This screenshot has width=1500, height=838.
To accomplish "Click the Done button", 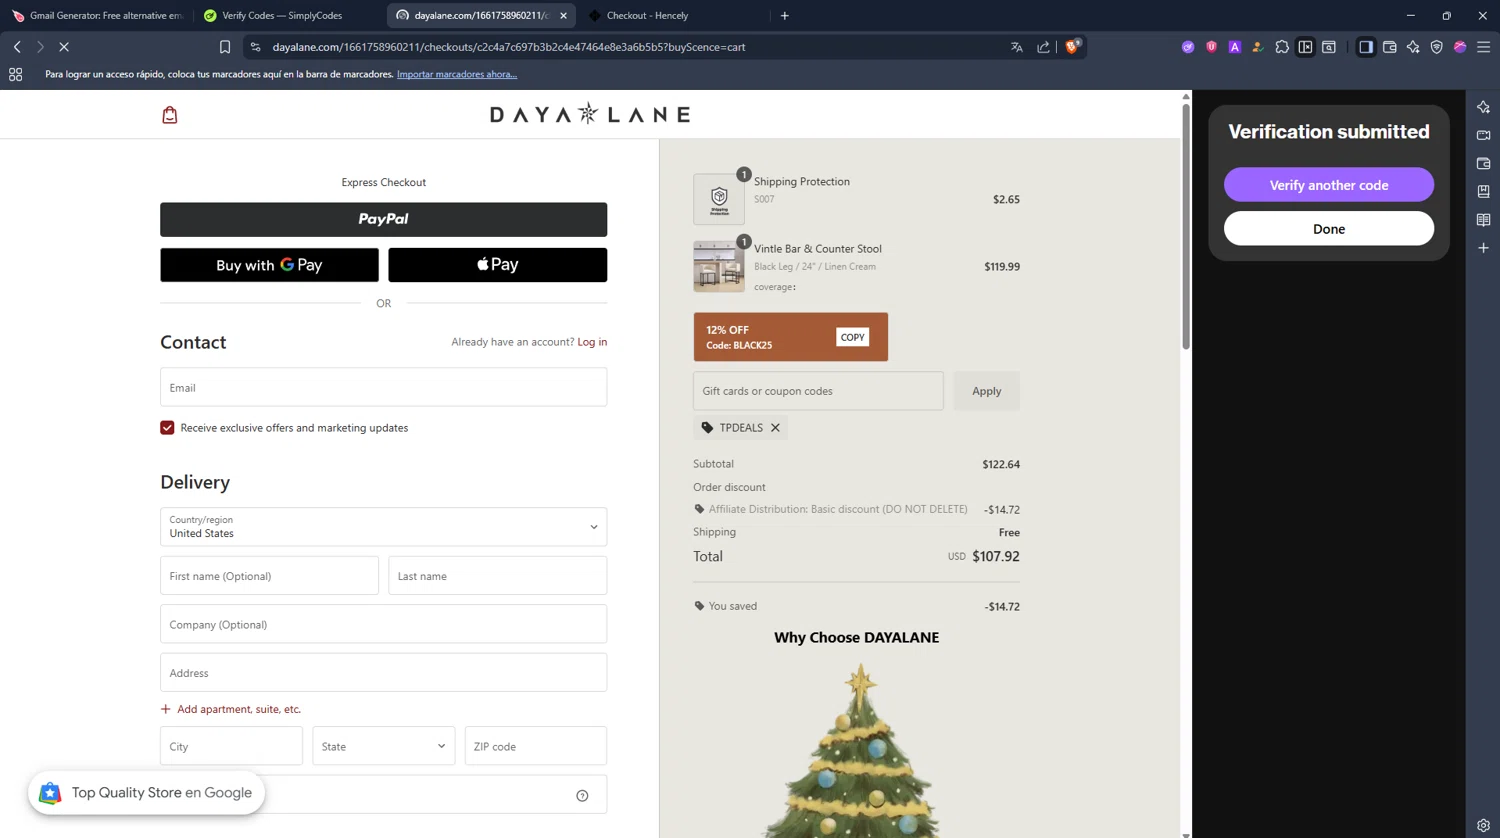I will pos(1328,229).
